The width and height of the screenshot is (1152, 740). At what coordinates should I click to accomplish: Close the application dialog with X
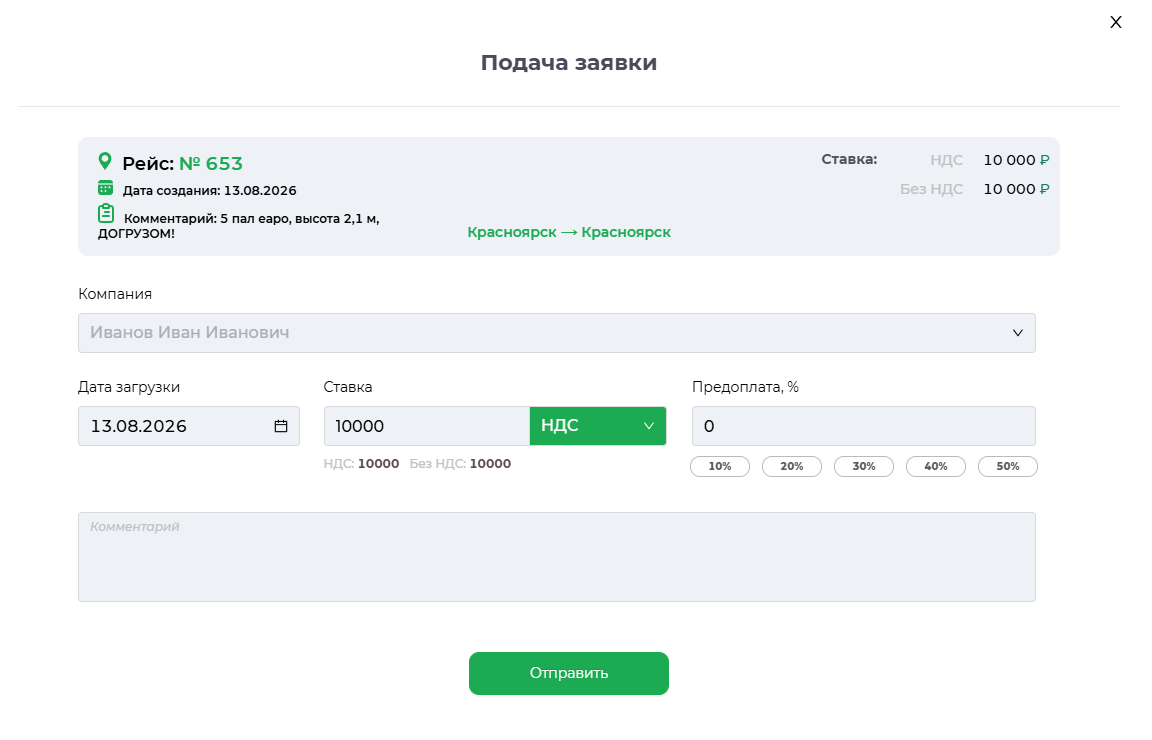pos(1115,22)
